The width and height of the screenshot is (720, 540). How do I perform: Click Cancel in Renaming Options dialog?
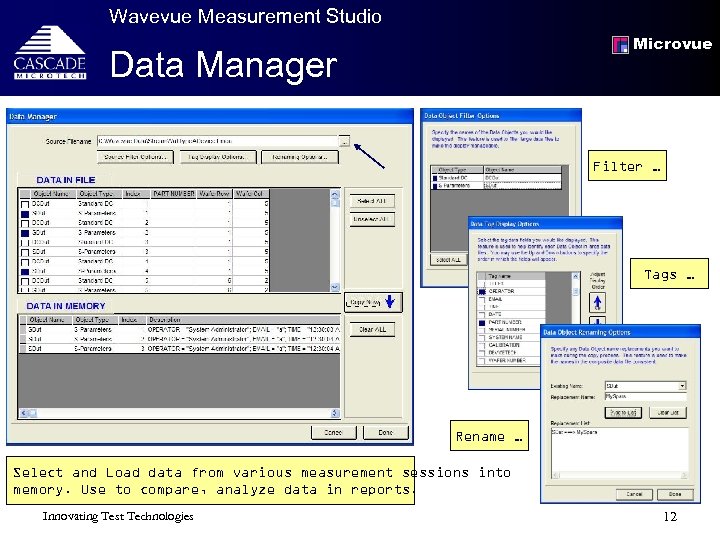(x=634, y=495)
